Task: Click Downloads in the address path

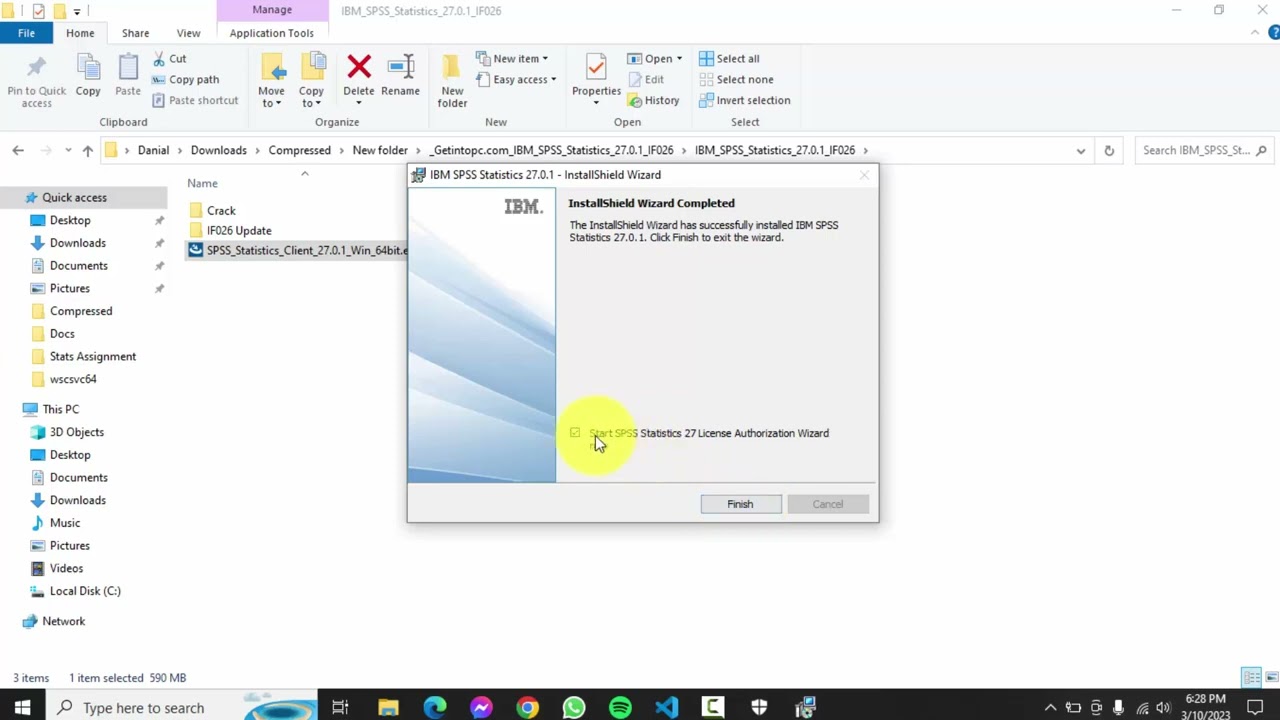Action: (218, 150)
